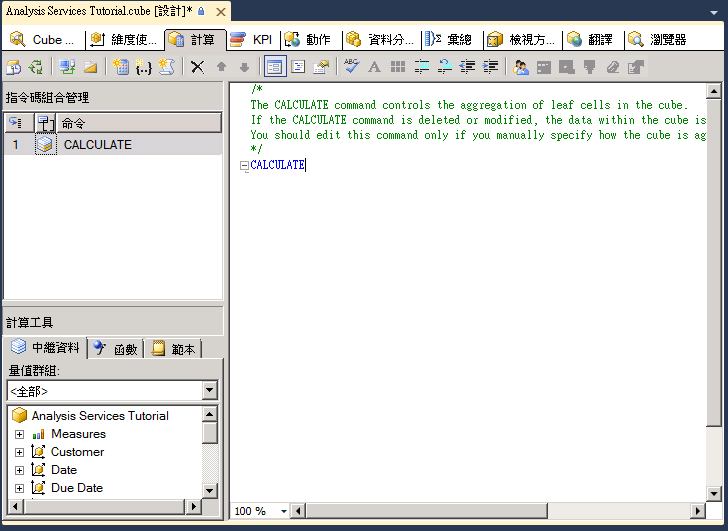The image size is (728, 531).
Task: Select the Customer label in metadata tree
Action: (78, 452)
